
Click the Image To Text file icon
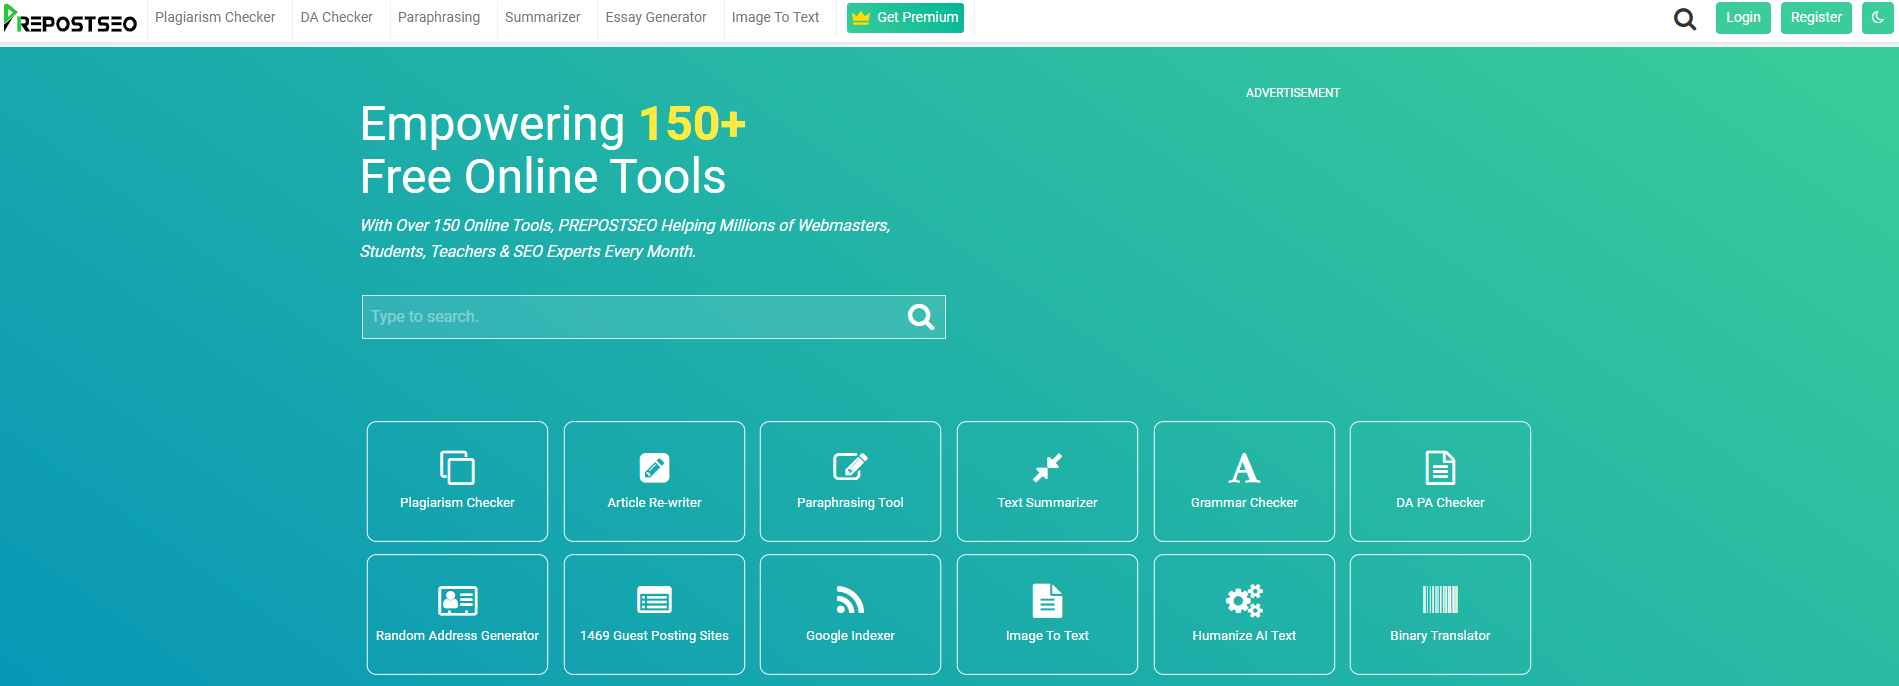[1047, 601]
